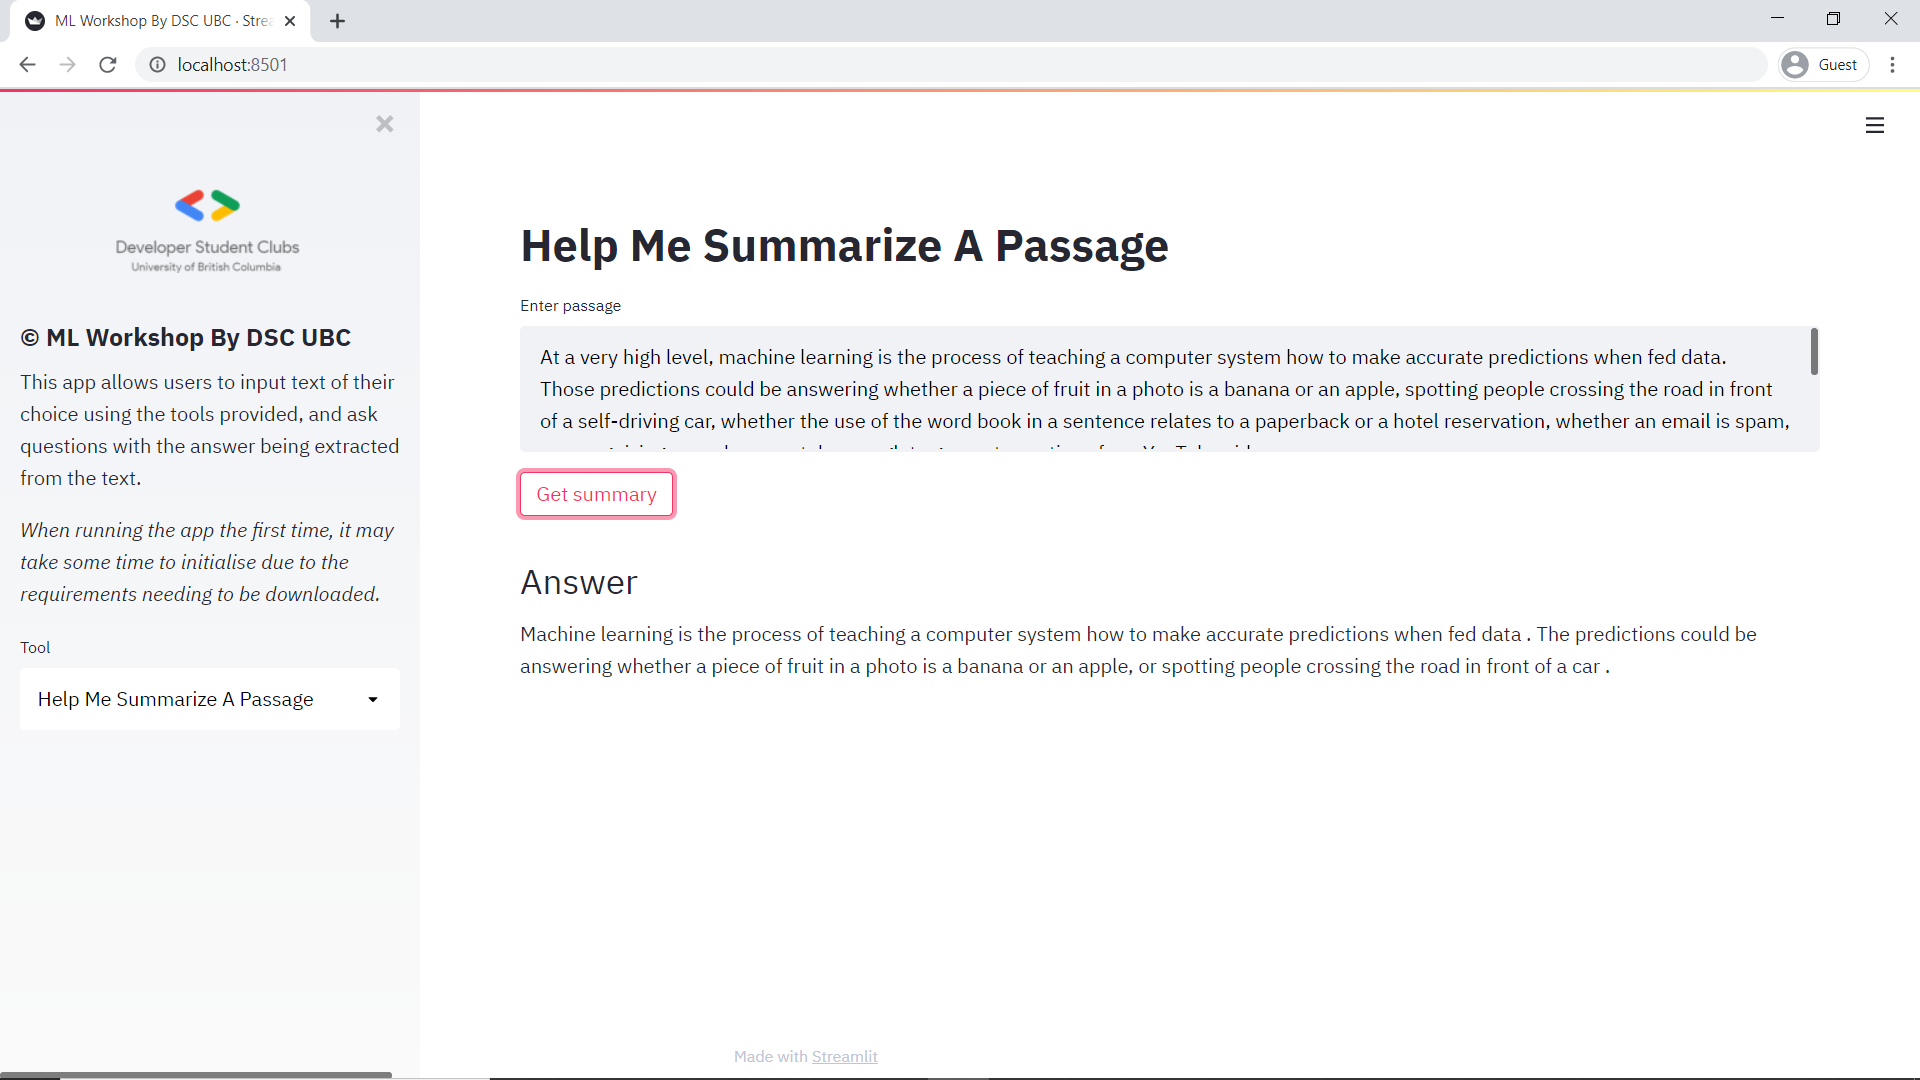Expand the Tool dropdown arrow
This screenshot has width=1920, height=1080.
click(373, 699)
